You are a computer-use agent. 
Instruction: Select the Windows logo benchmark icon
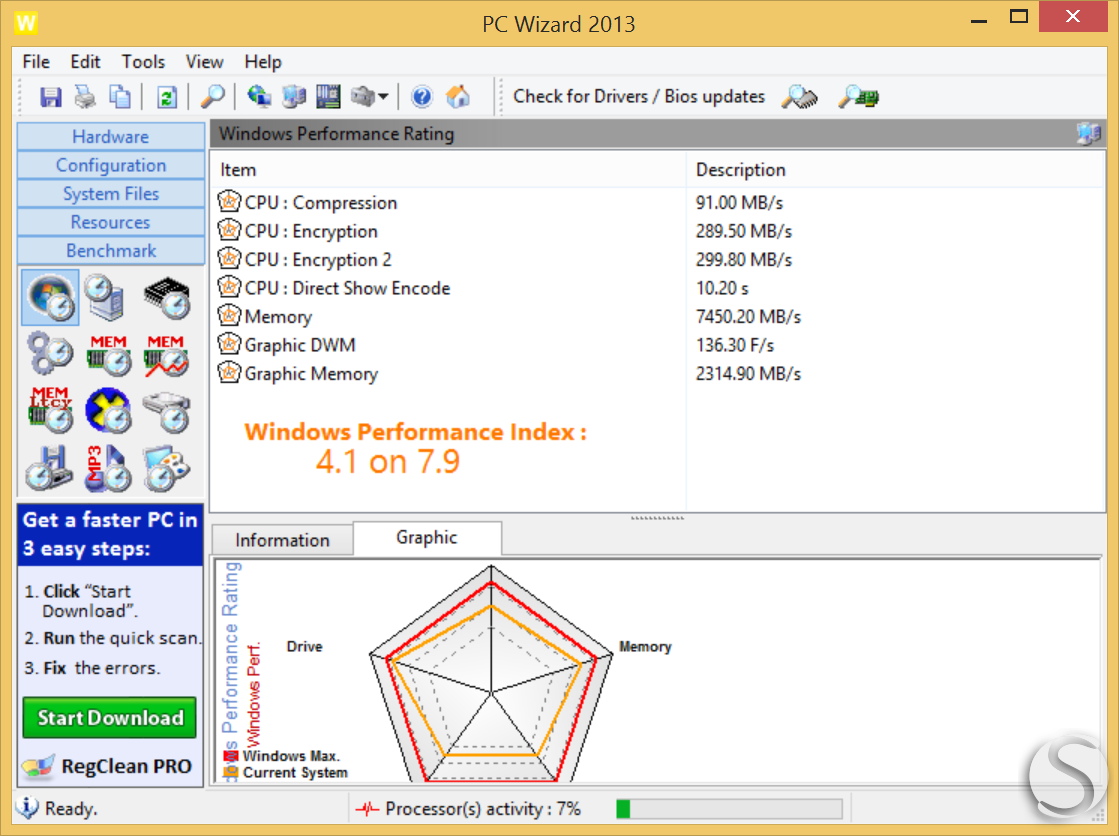[50, 298]
